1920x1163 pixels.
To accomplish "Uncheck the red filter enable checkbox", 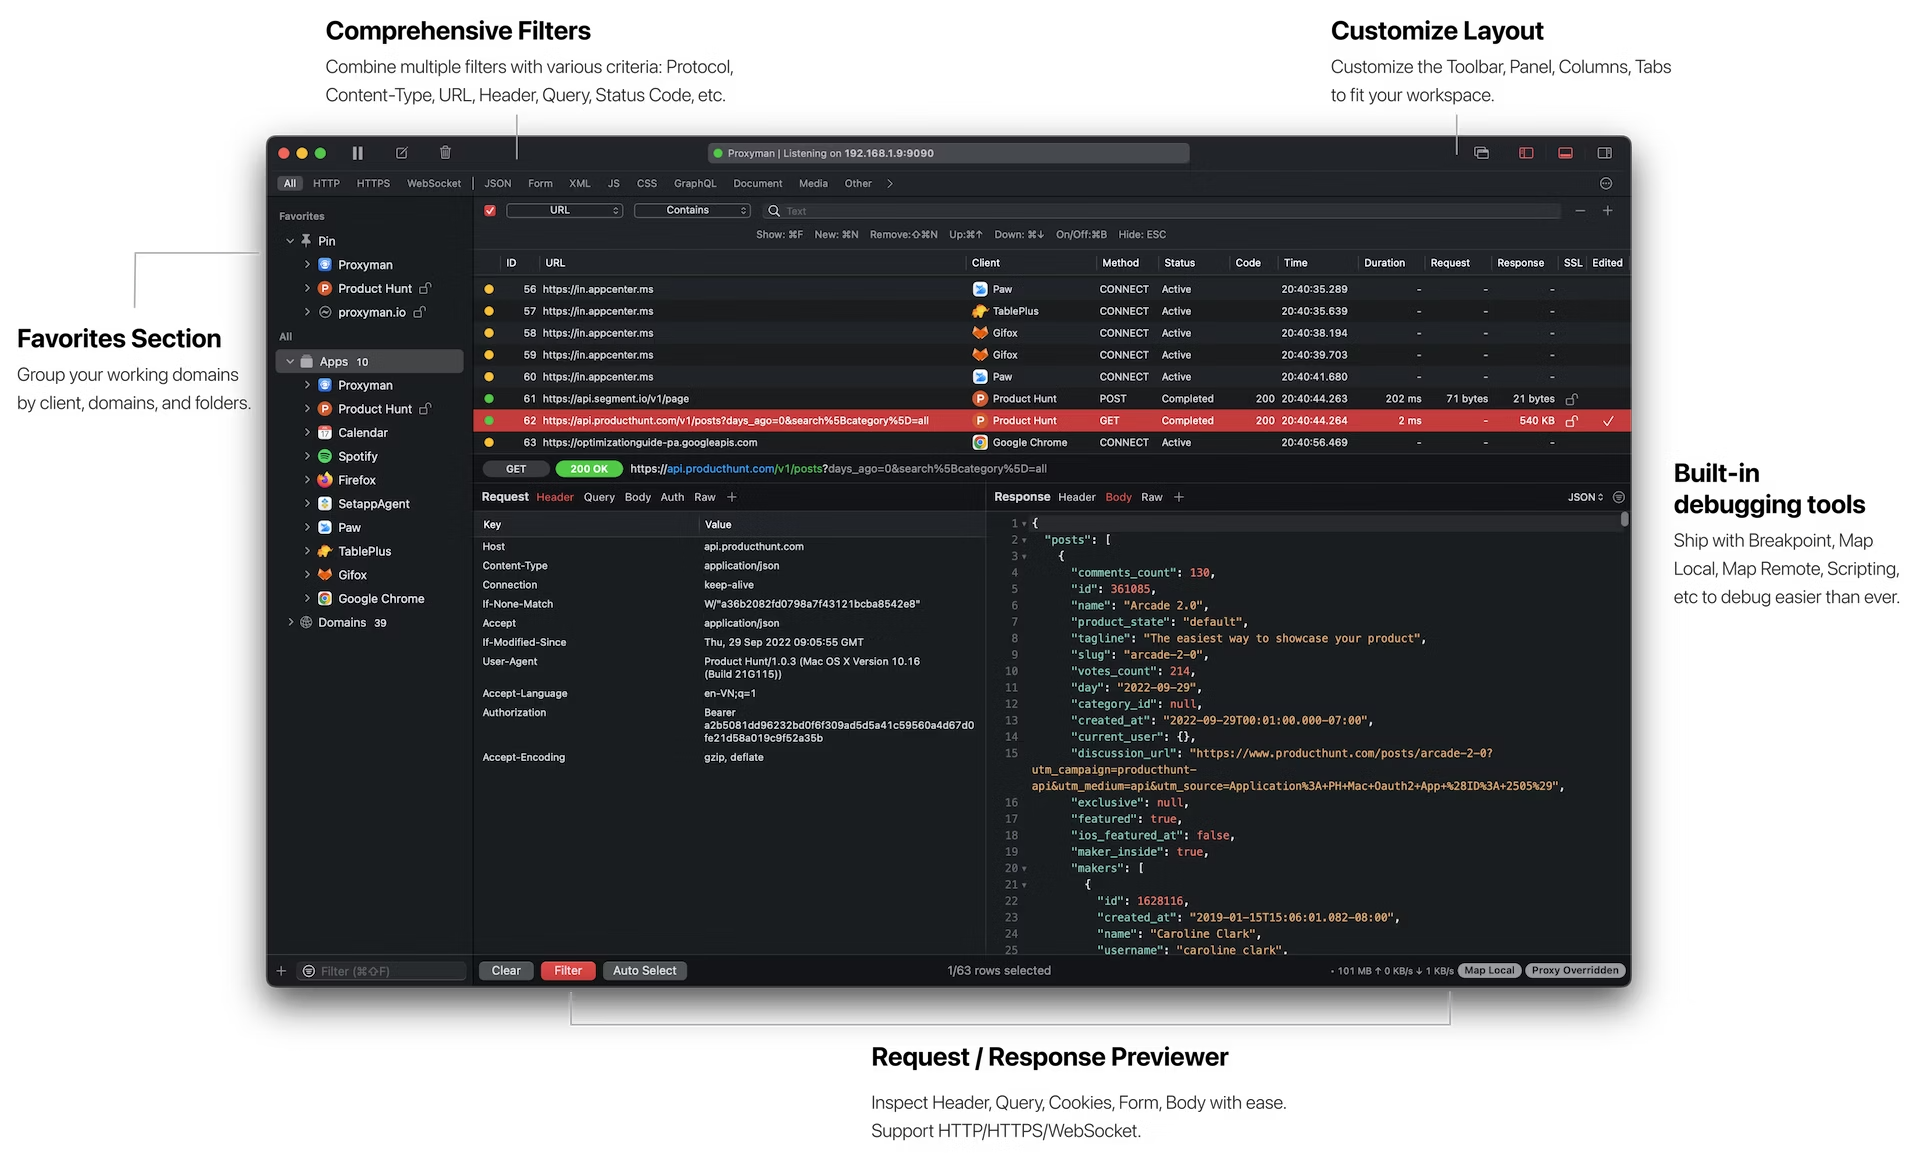I will (x=490, y=210).
